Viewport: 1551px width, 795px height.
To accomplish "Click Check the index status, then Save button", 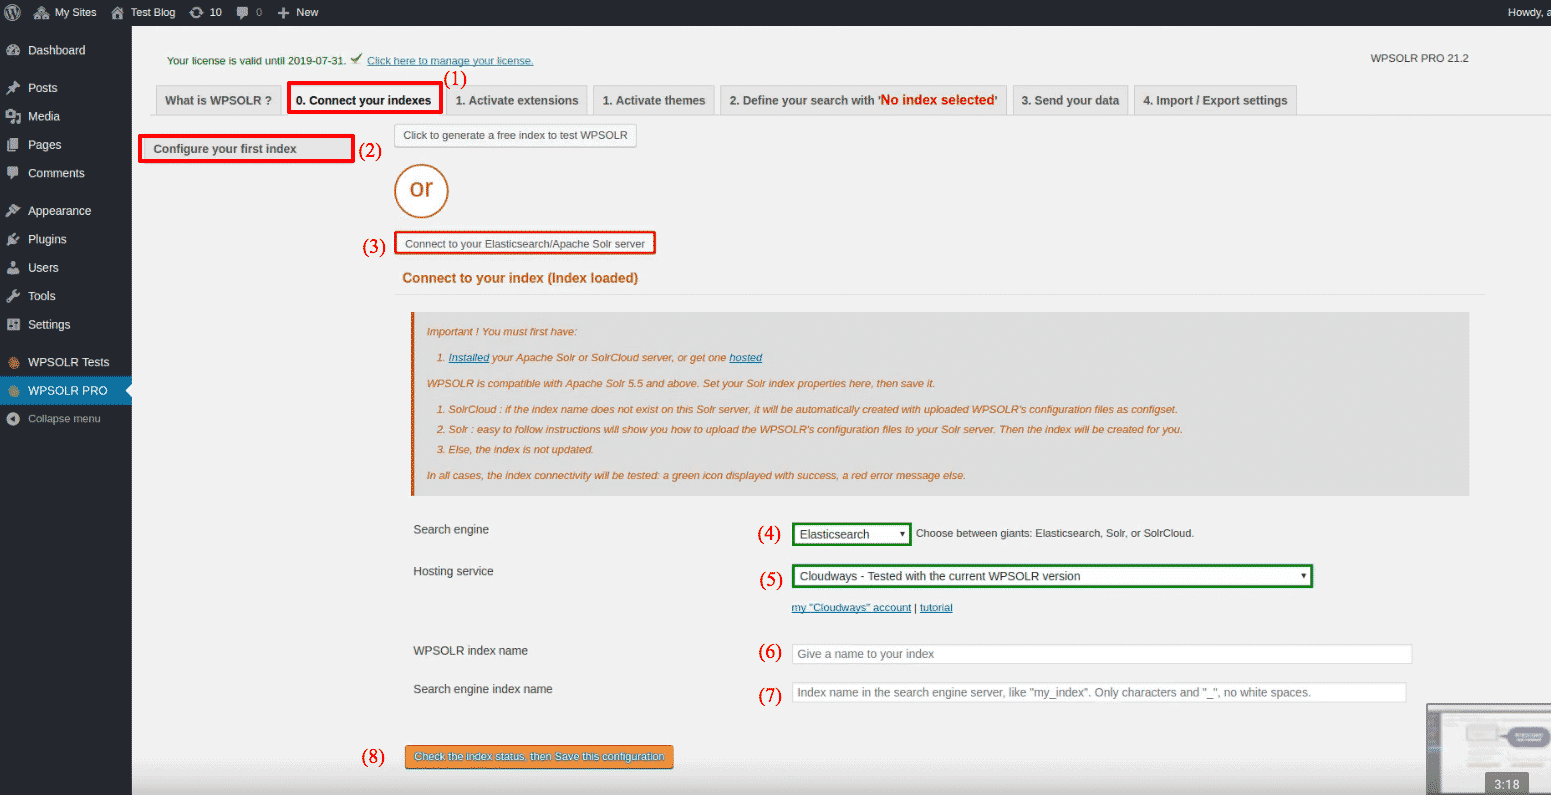I will (x=539, y=757).
